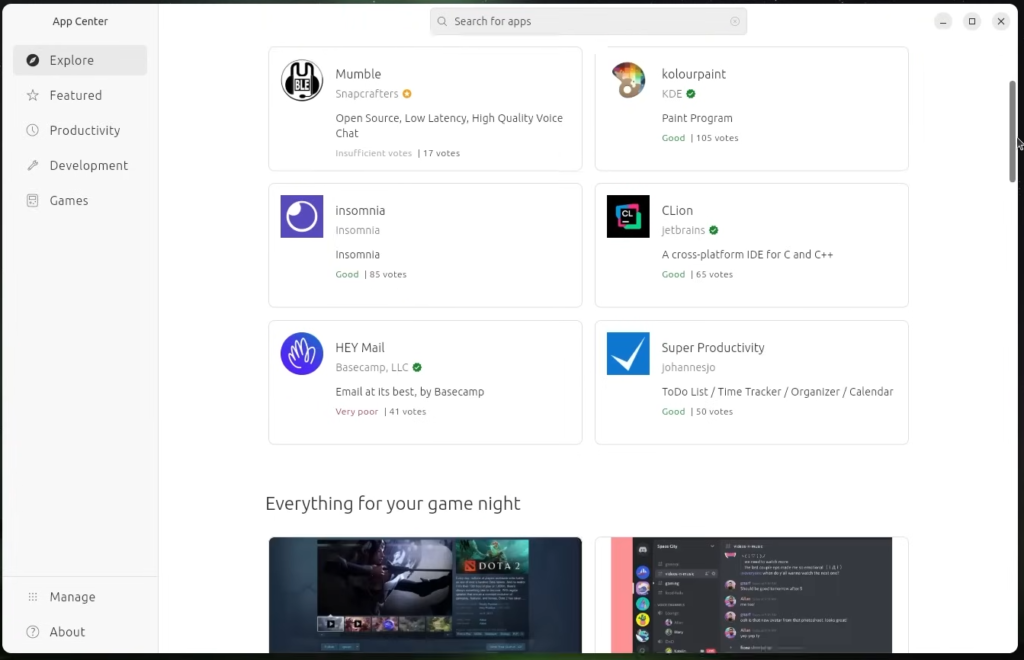This screenshot has width=1024, height=660.
Task: Maximize the App Center window
Action: pyautogui.click(x=972, y=22)
